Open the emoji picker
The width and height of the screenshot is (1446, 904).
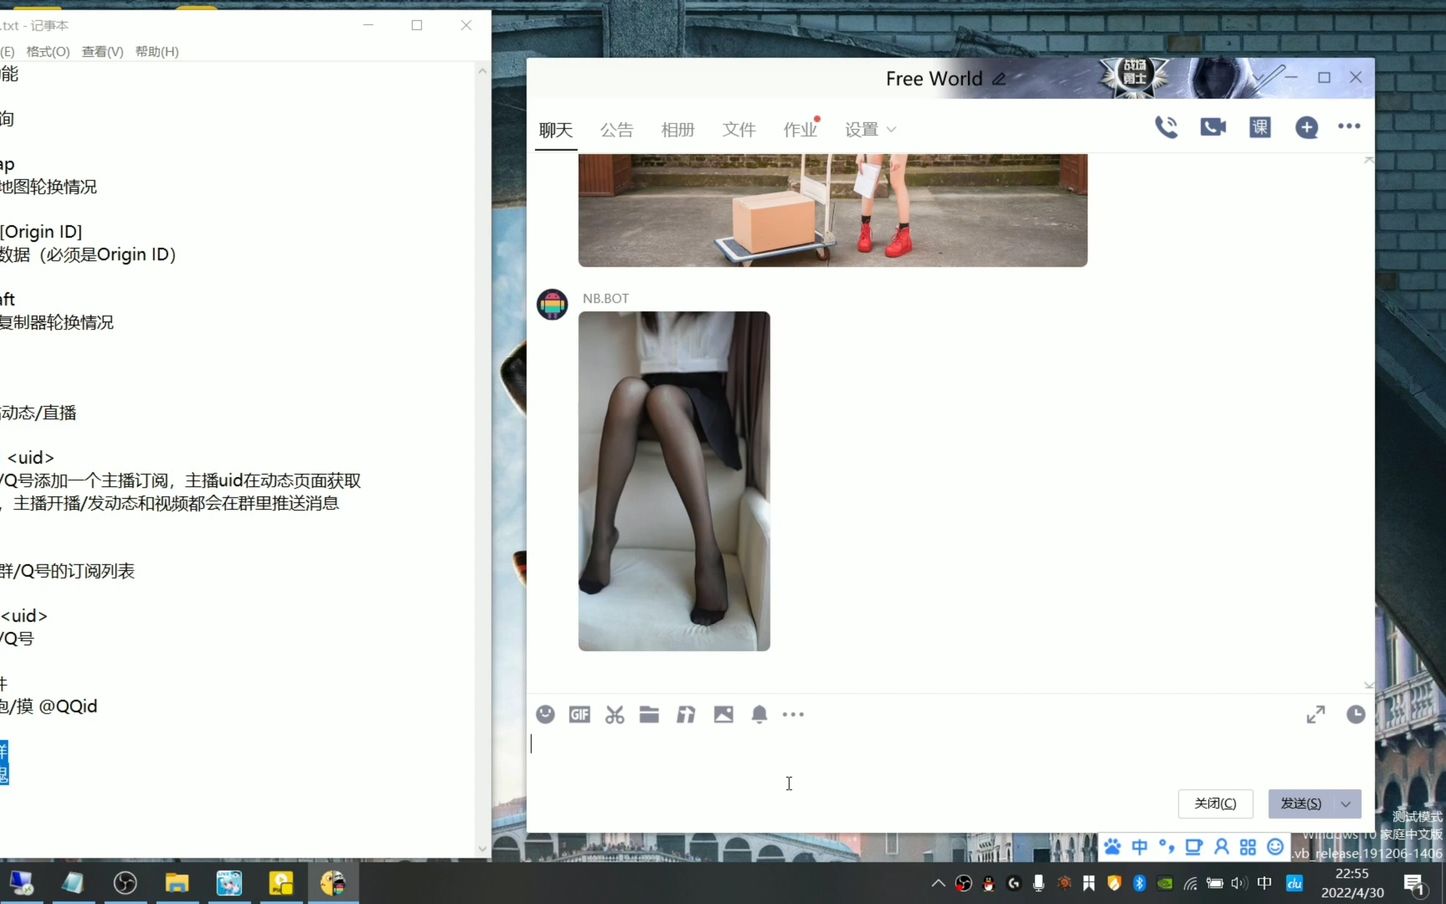[x=545, y=714]
